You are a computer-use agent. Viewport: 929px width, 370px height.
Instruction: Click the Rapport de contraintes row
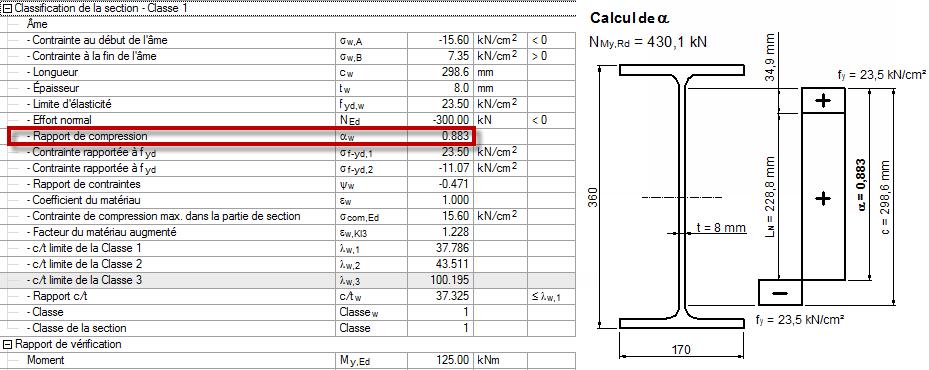[287, 184]
